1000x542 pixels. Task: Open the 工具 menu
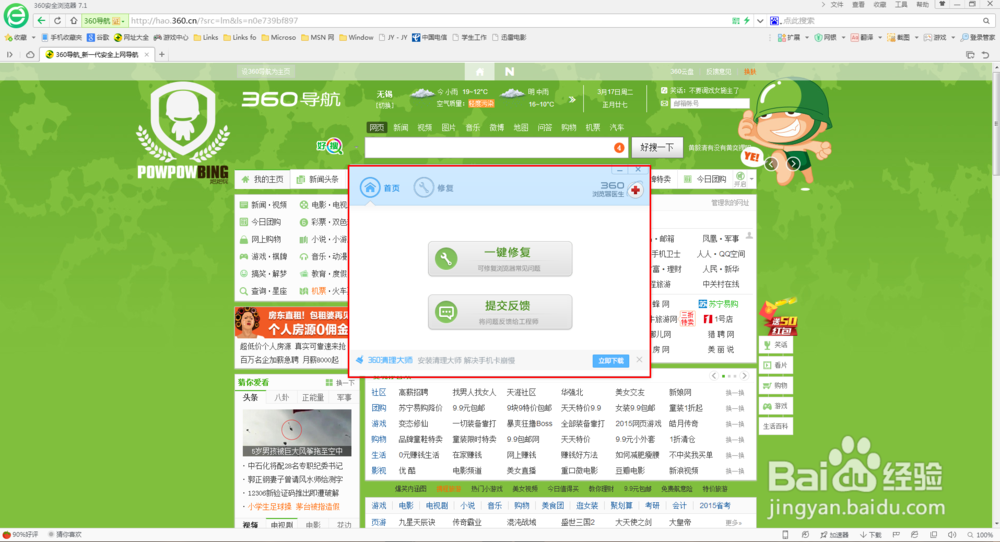pos(901,4)
